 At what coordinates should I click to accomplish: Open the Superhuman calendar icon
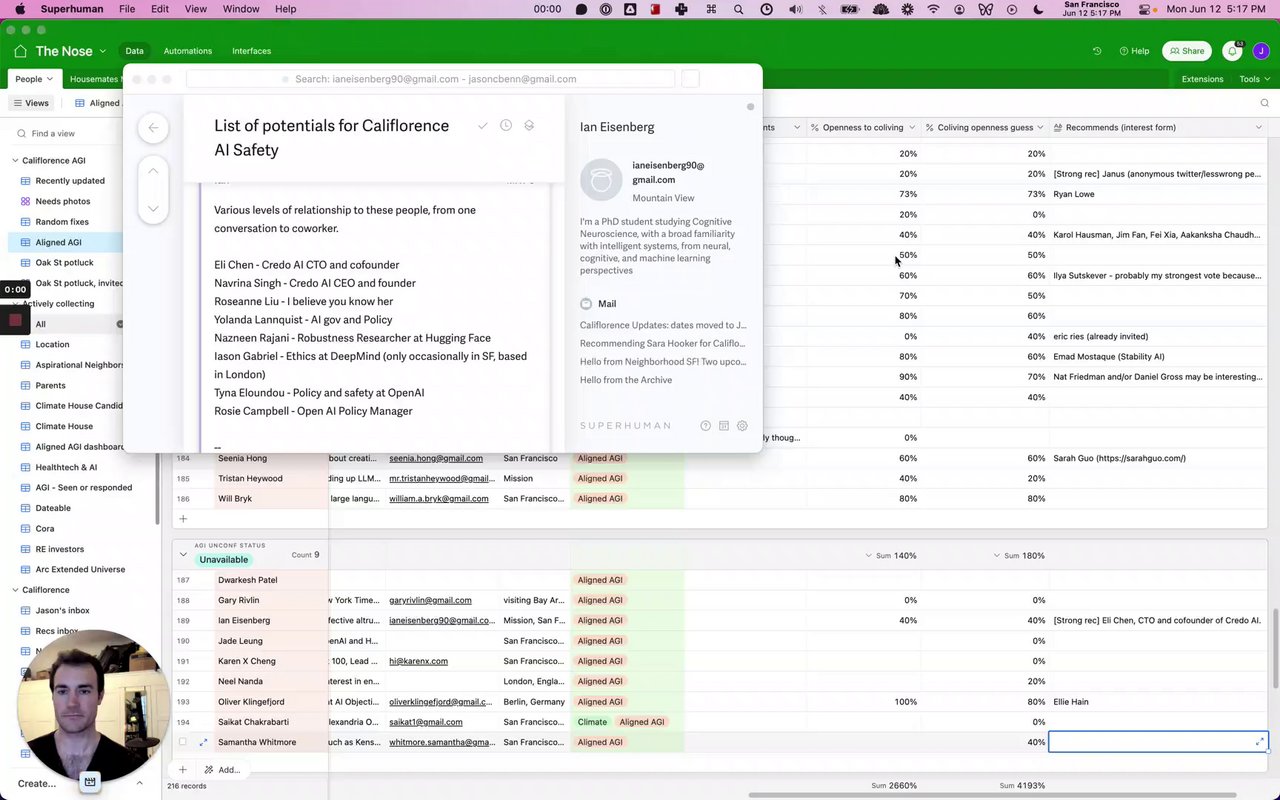click(724, 426)
